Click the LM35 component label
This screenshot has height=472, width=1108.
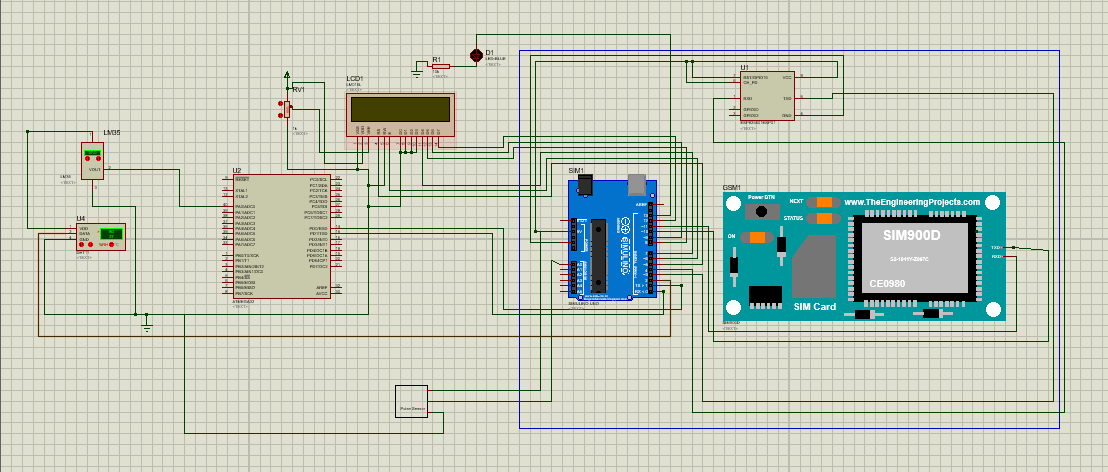click(112, 133)
